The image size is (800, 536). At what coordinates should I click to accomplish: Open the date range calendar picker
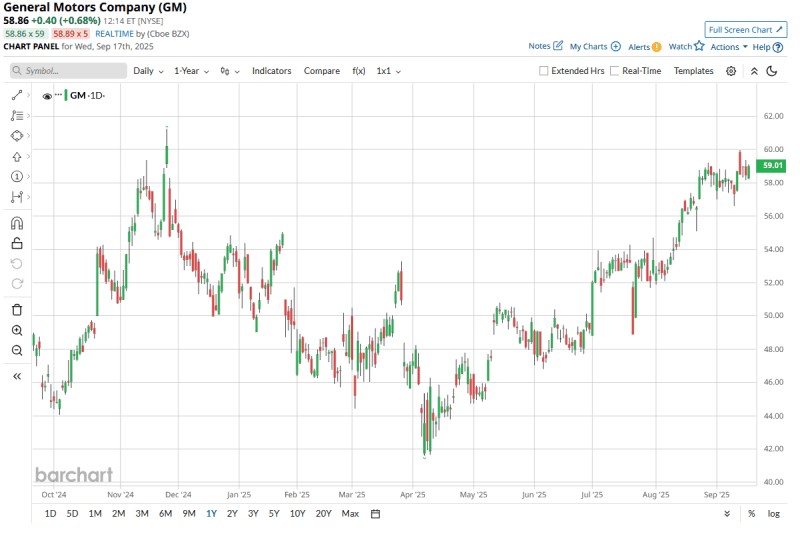(375, 514)
